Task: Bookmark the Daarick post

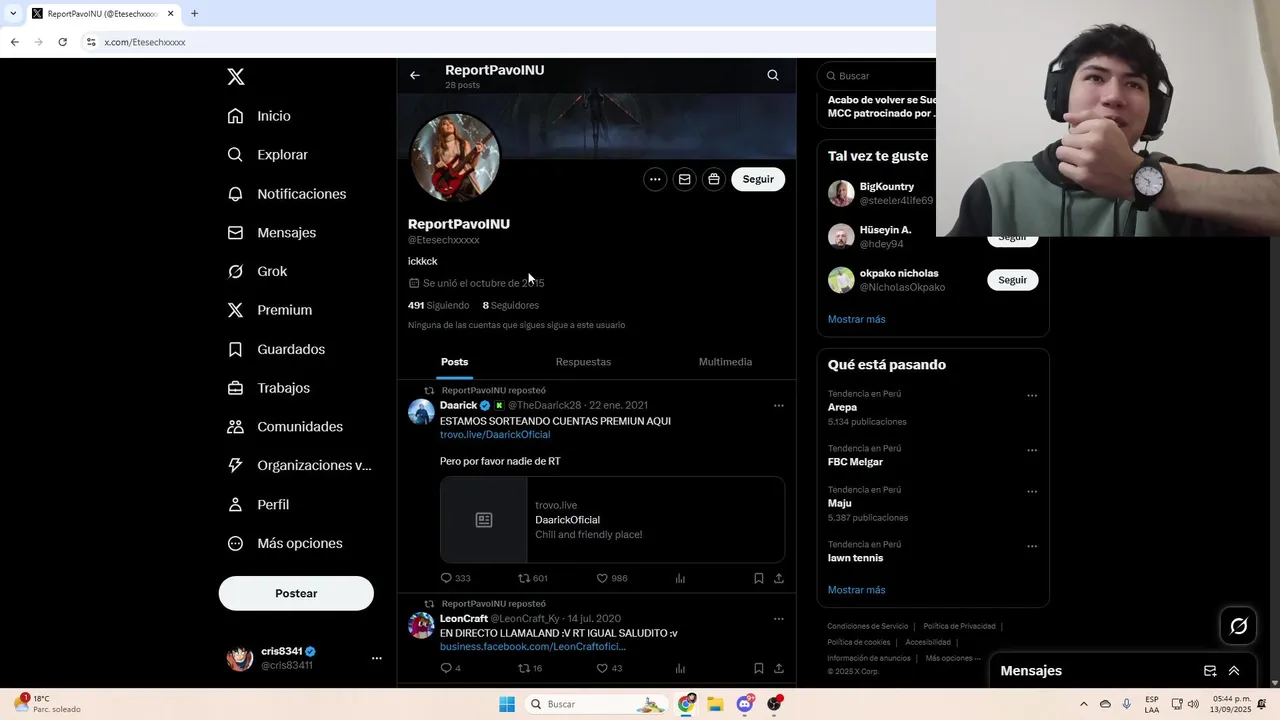Action: pyautogui.click(x=759, y=578)
